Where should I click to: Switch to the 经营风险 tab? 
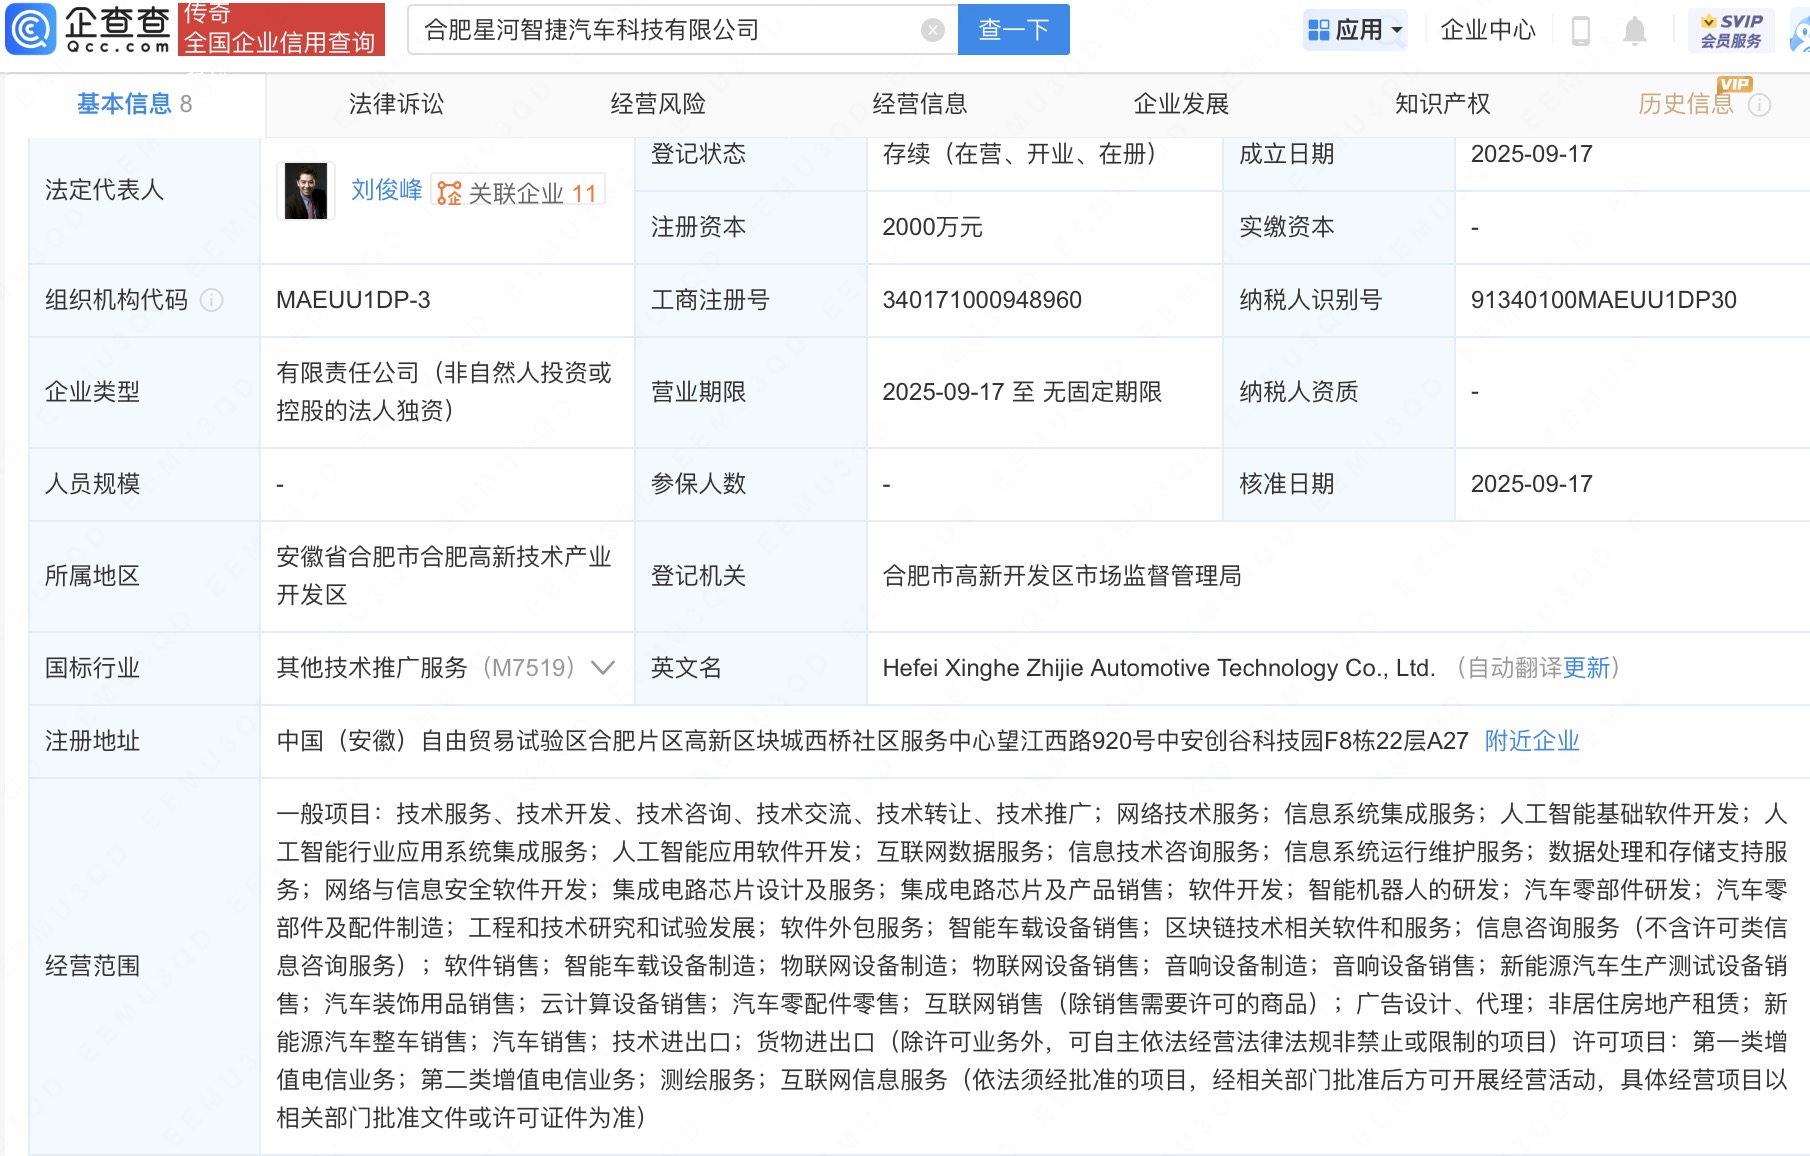click(658, 104)
